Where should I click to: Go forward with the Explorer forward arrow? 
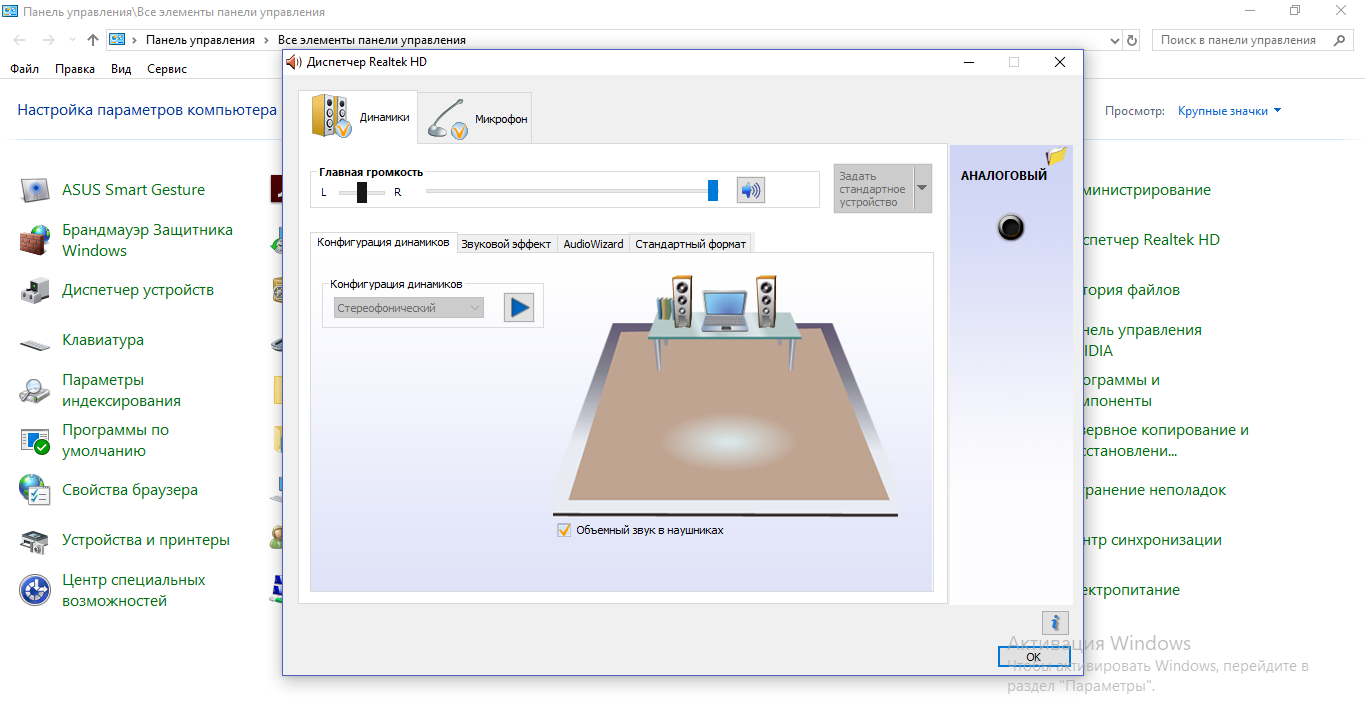coord(48,40)
